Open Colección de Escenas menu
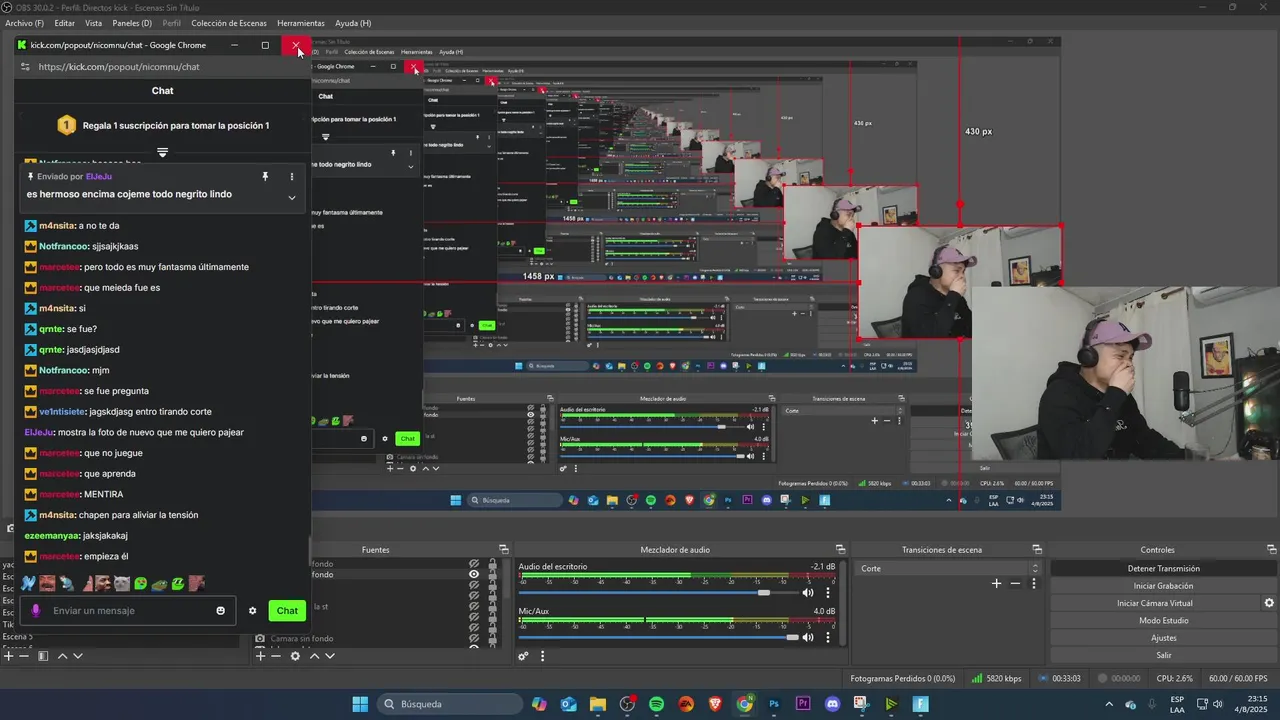 pyautogui.click(x=229, y=23)
